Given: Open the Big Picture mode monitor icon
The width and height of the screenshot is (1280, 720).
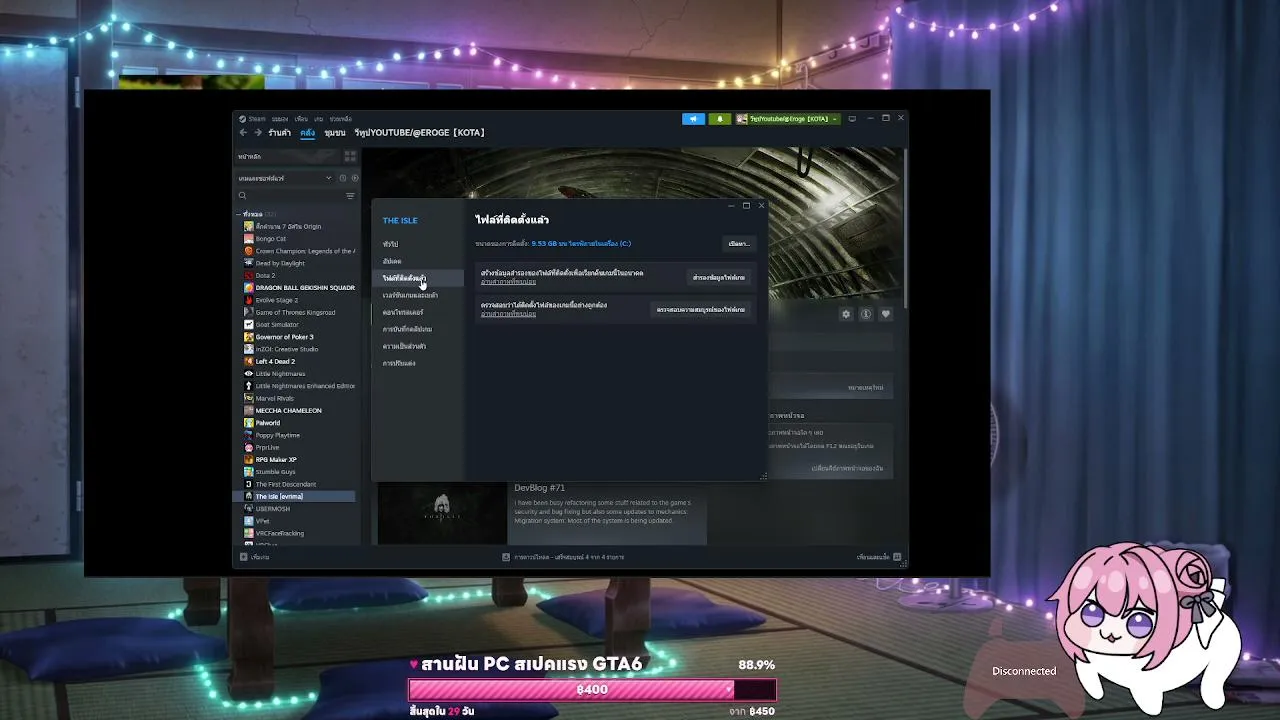Looking at the screenshot, I should tap(852, 119).
